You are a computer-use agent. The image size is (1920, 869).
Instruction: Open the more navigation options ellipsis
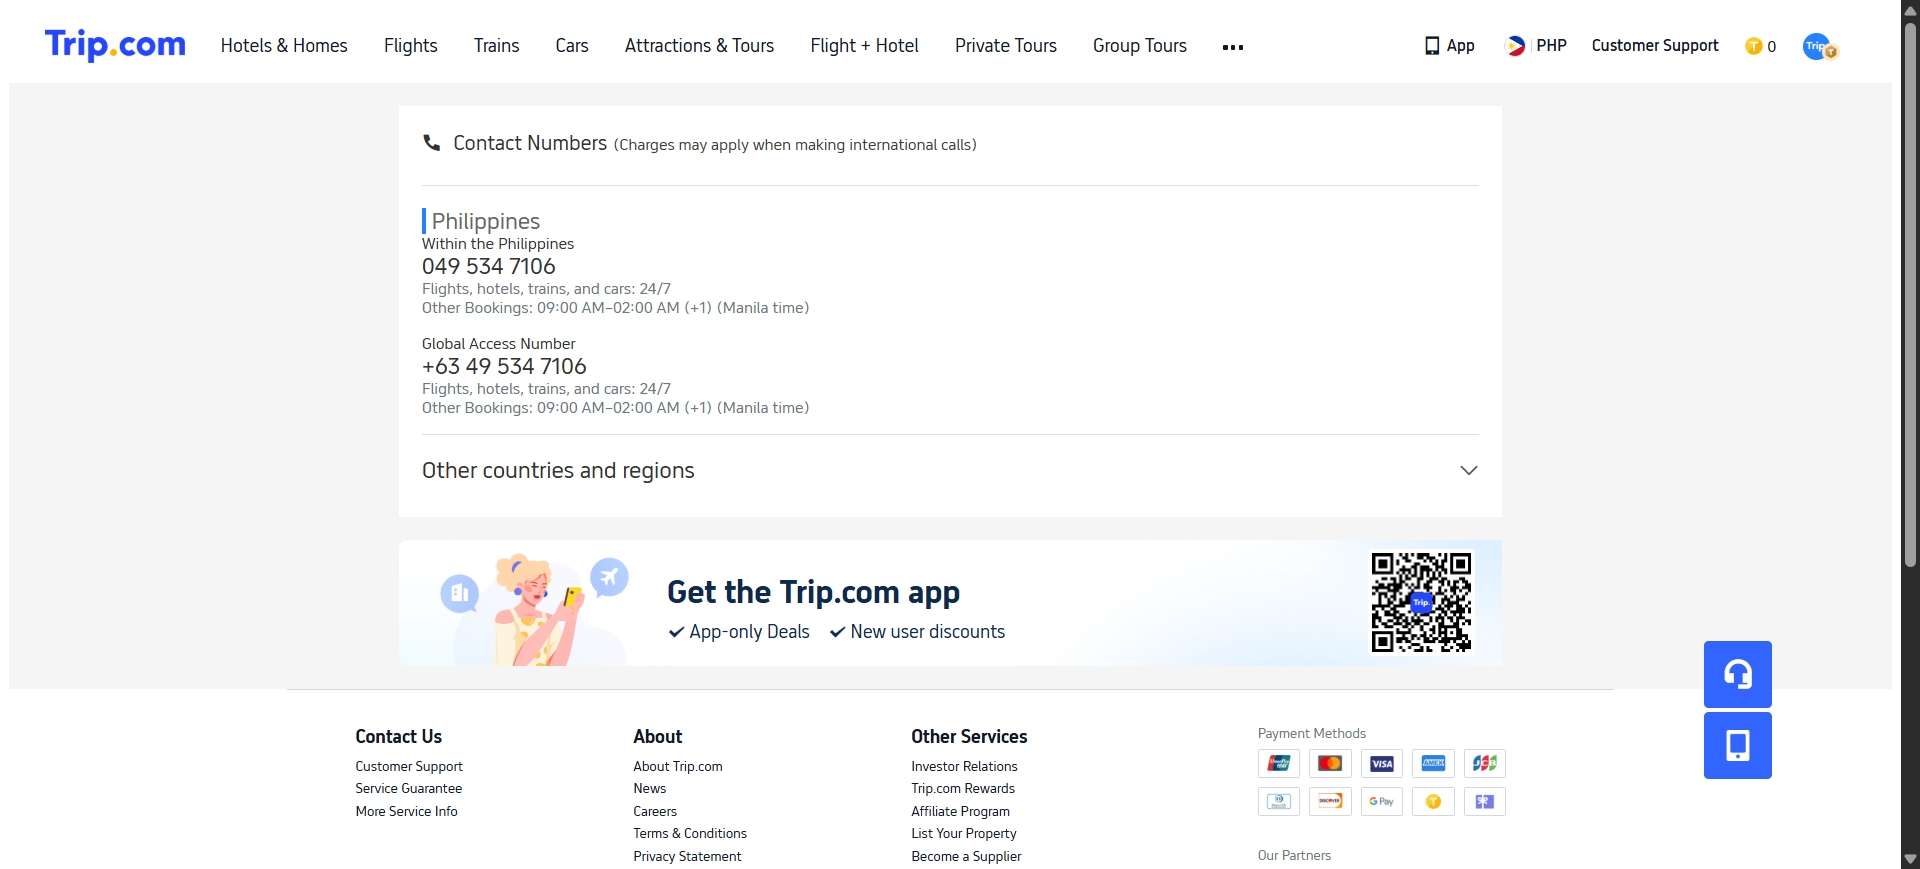point(1232,47)
